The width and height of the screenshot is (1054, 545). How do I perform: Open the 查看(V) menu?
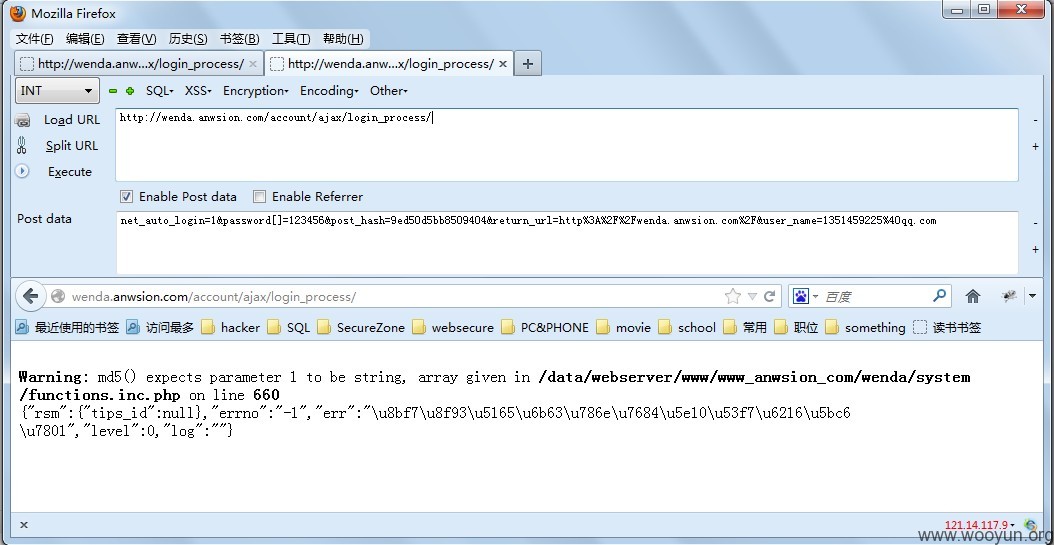click(136, 39)
